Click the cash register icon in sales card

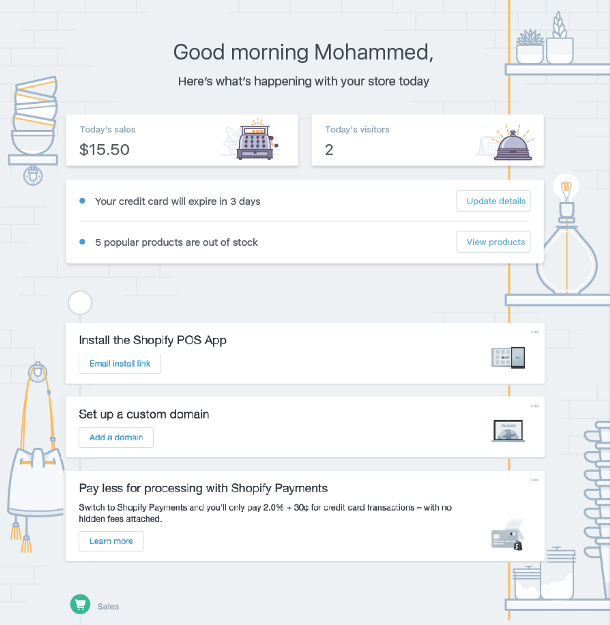click(x=251, y=141)
